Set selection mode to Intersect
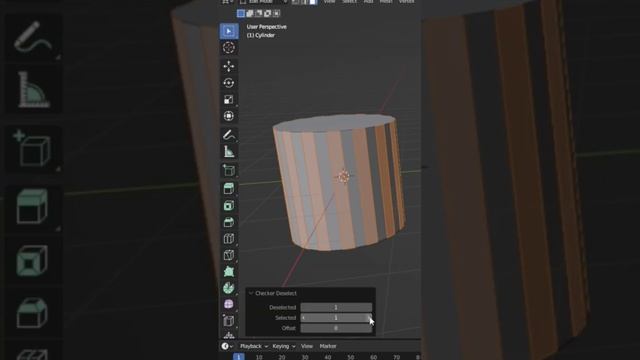Screen dimensions: 640x360 [x=276, y=13]
